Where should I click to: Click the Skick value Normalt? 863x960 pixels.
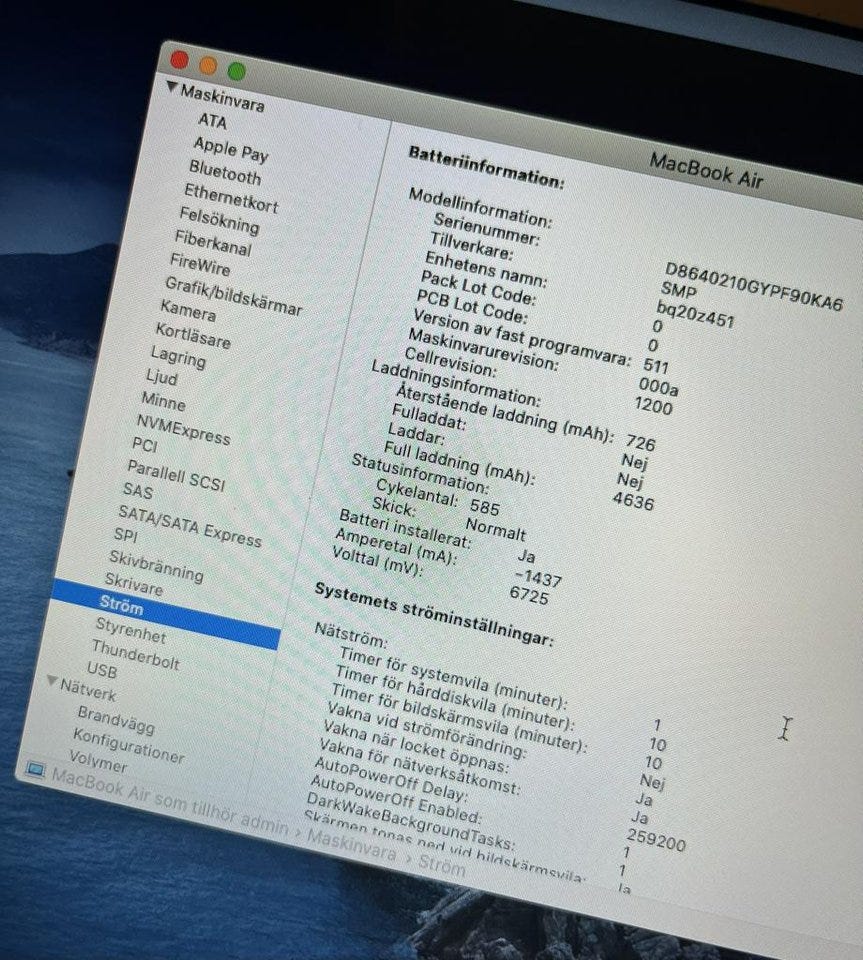click(x=495, y=528)
